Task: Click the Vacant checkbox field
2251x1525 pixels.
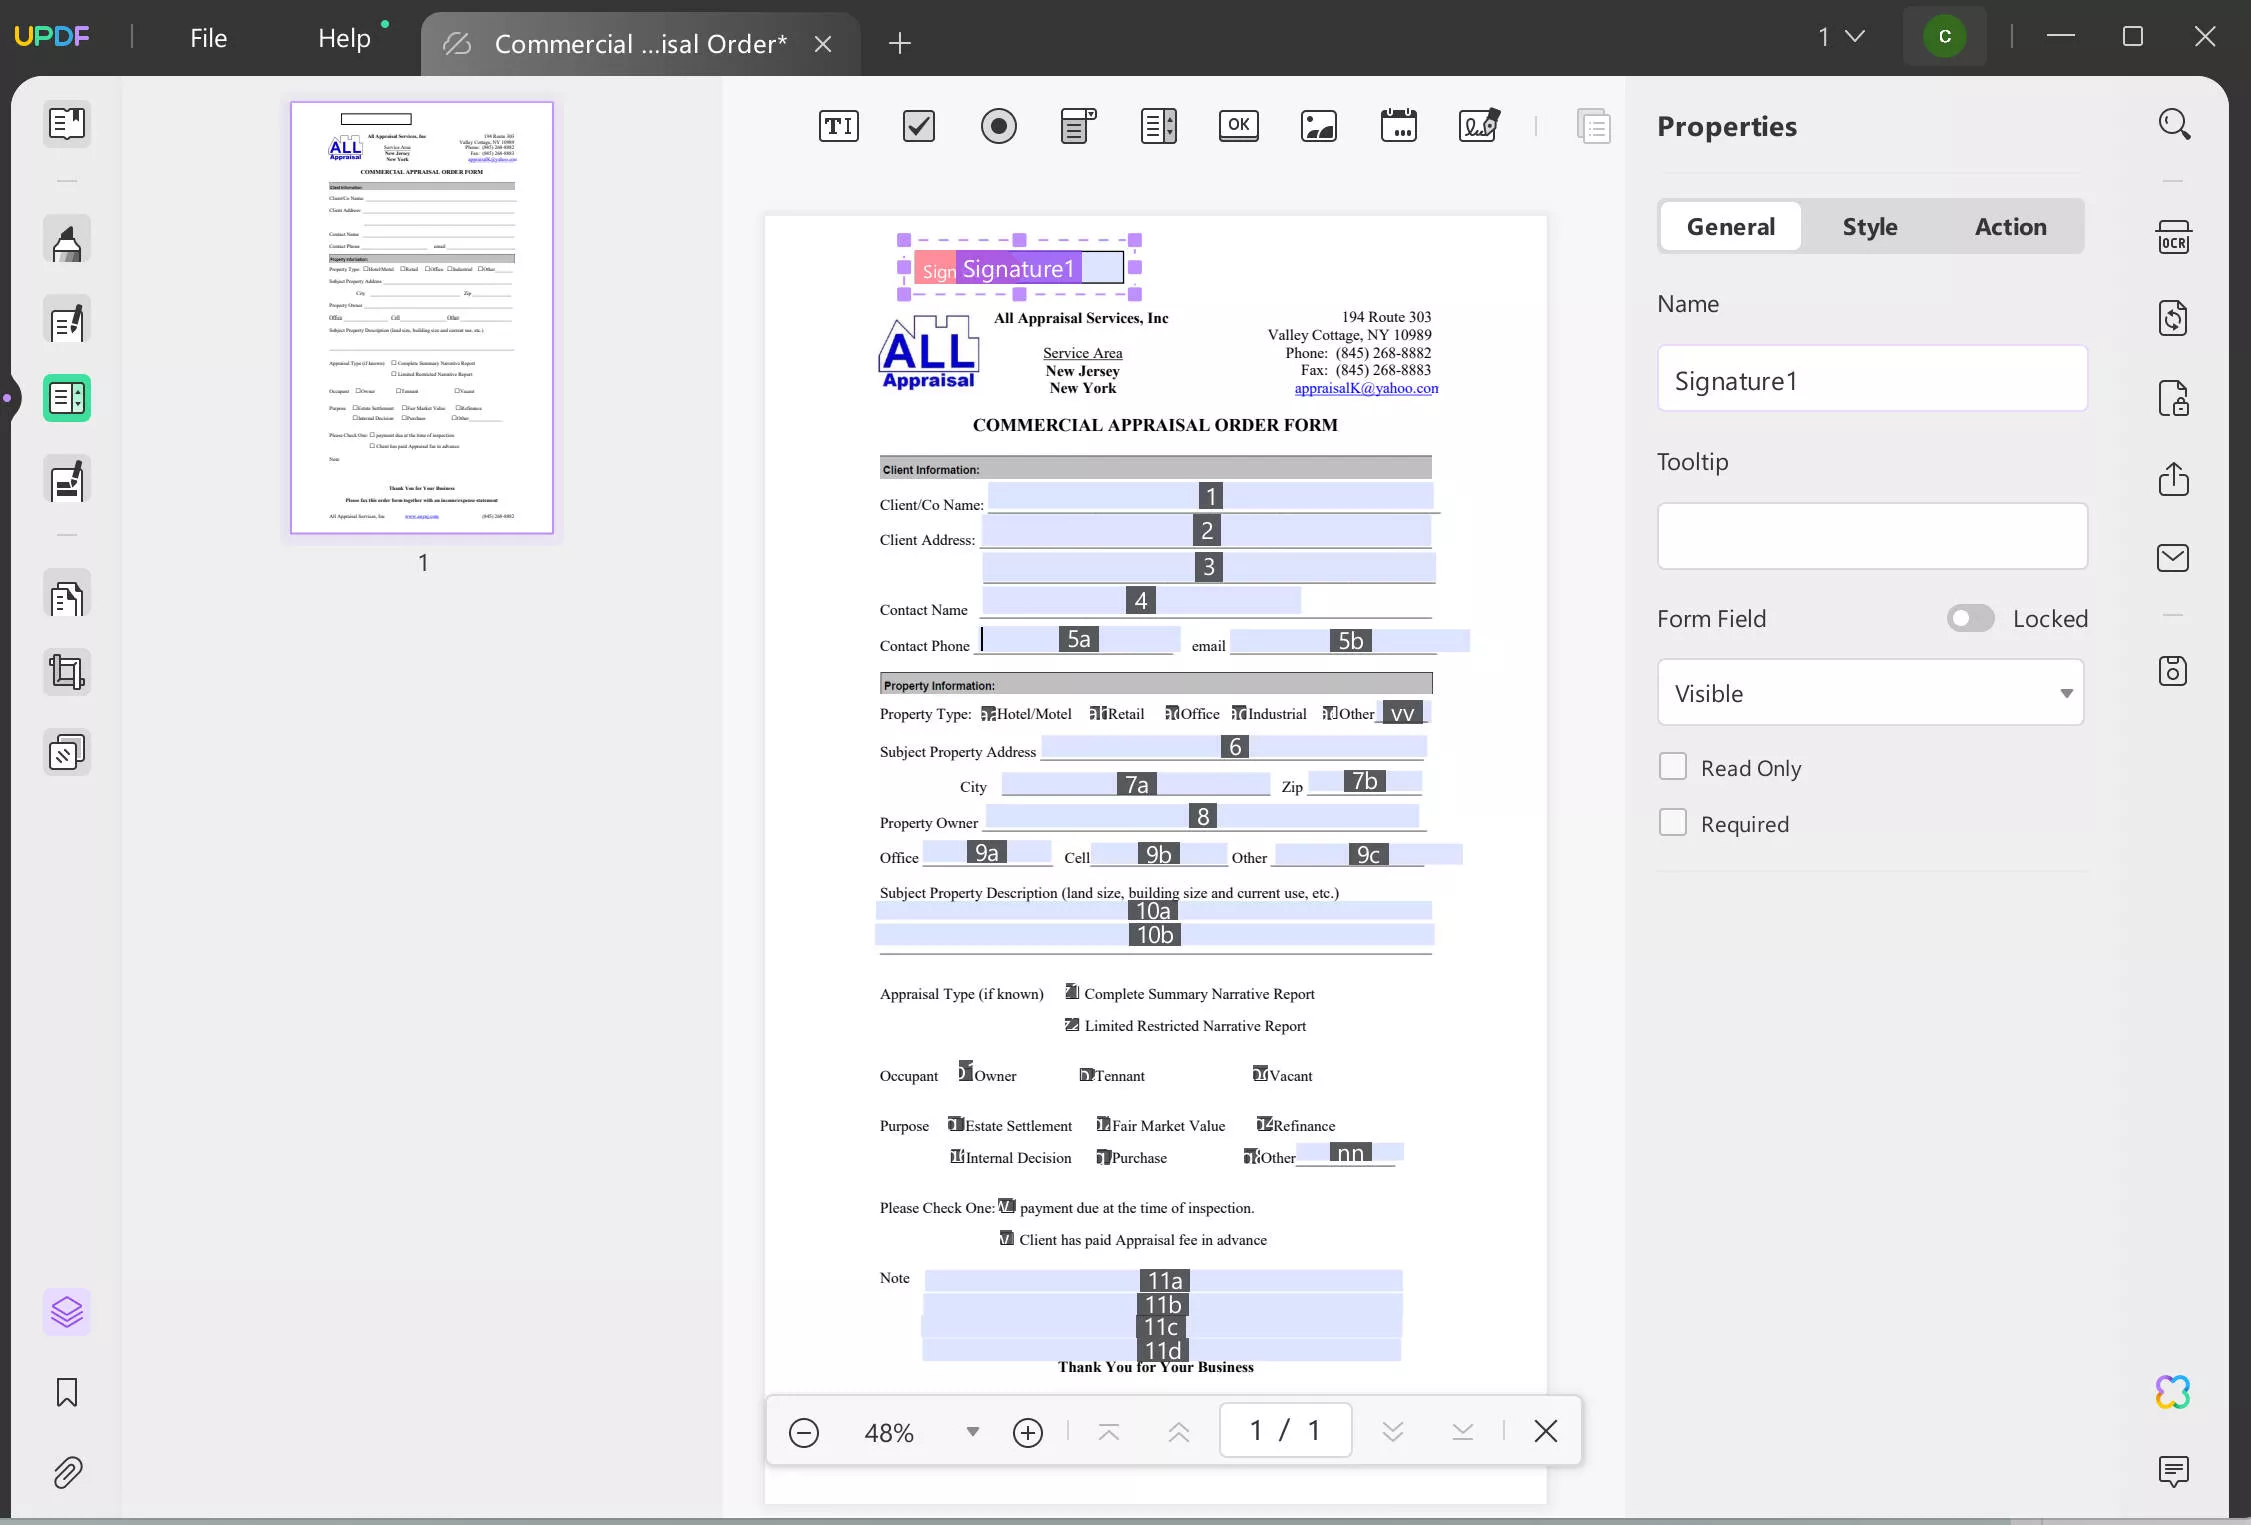Action: point(1260,1074)
